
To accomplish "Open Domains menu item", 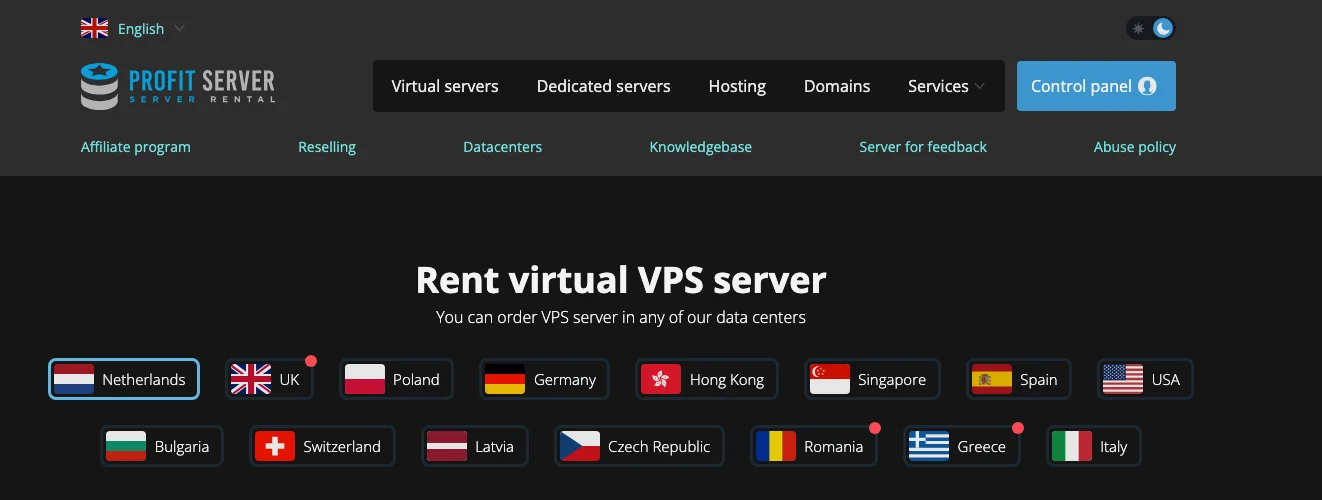I will click(x=837, y=86).
